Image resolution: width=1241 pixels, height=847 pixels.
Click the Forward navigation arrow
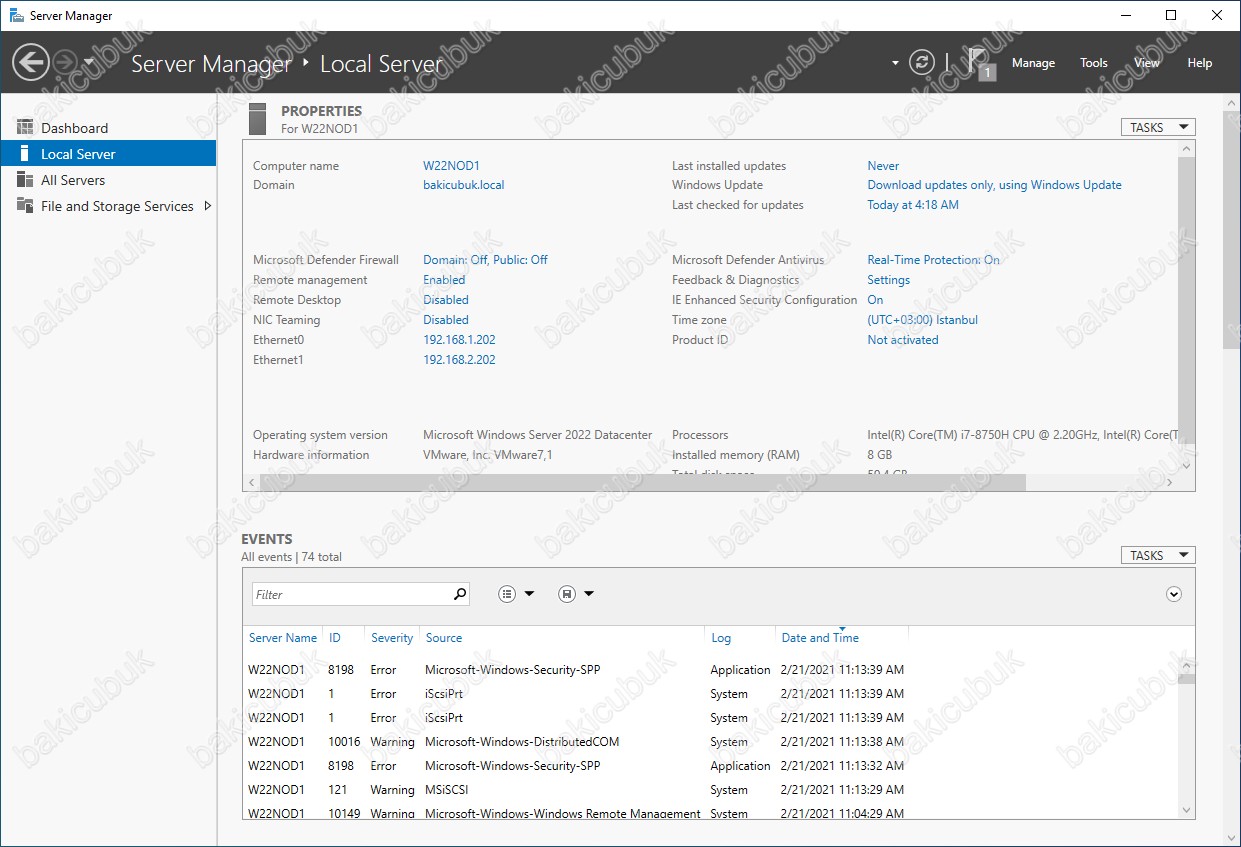coord(64,63)
